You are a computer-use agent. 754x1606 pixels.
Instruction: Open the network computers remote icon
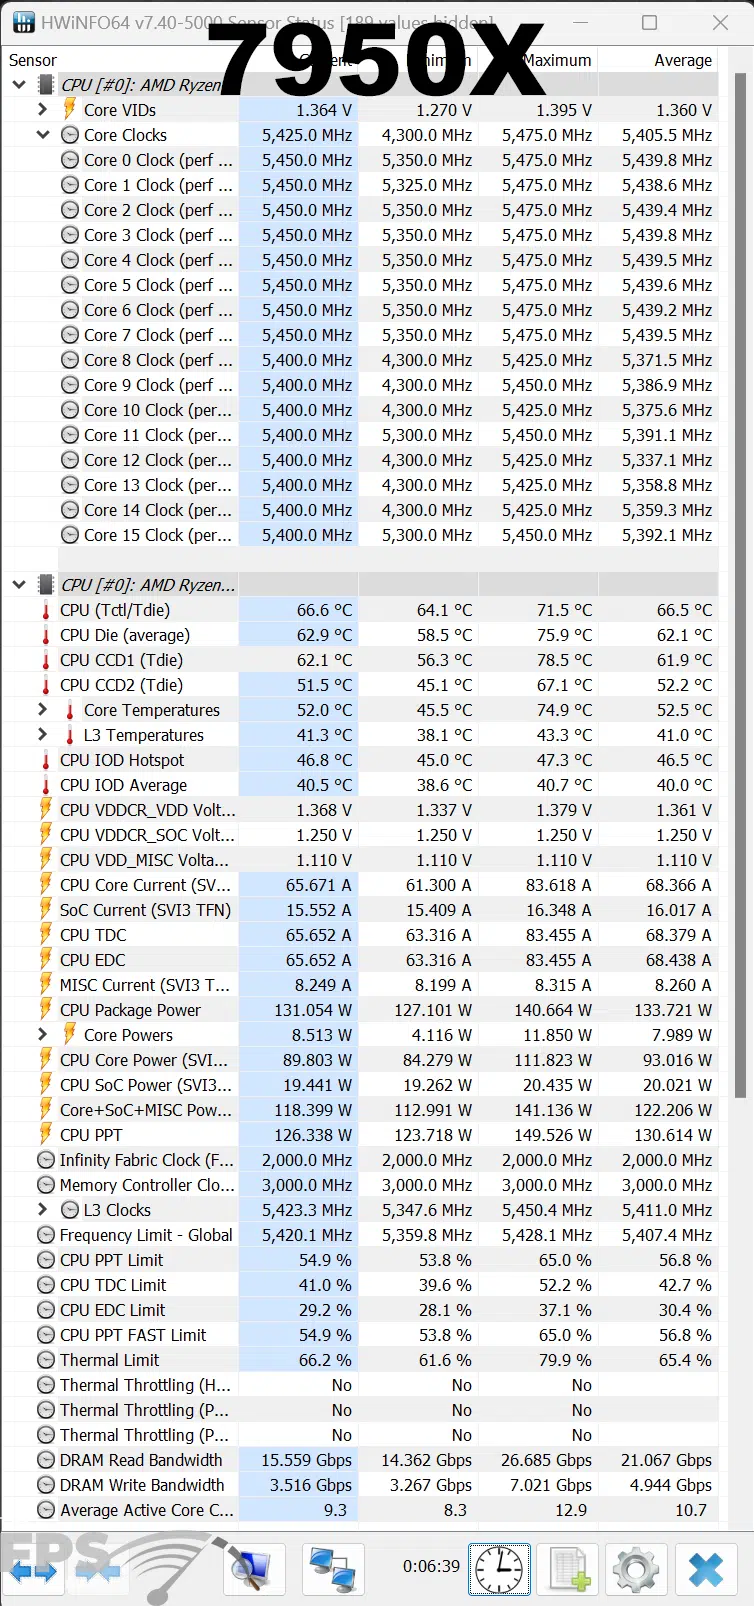(x=332, y=1569)
